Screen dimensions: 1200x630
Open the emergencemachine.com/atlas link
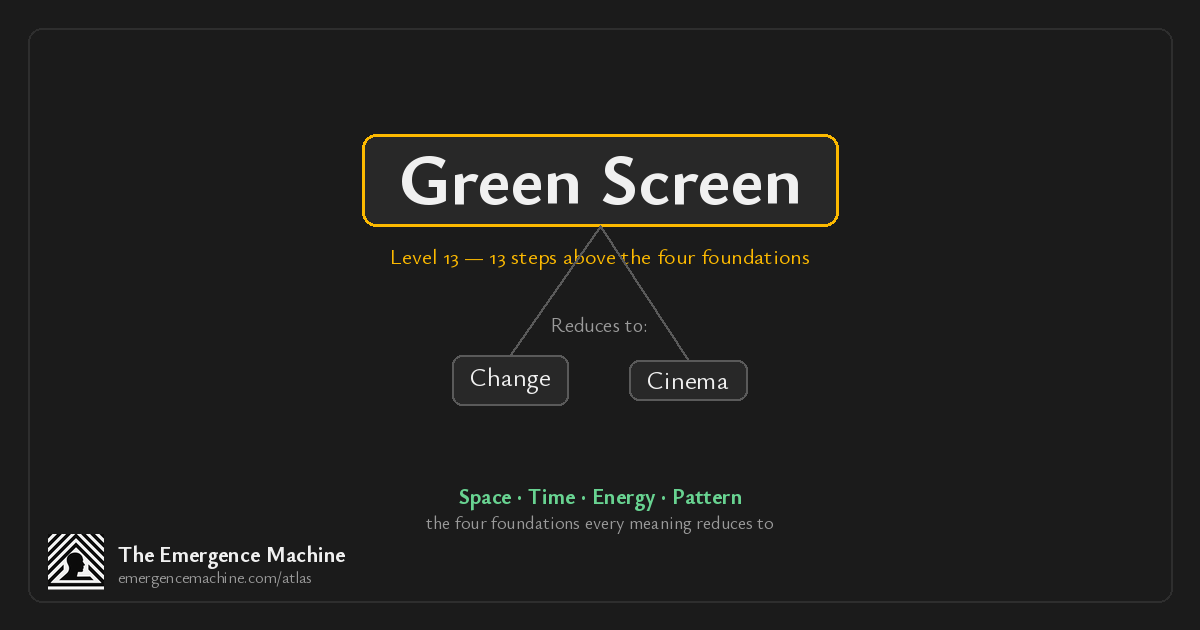coord(215,579)
